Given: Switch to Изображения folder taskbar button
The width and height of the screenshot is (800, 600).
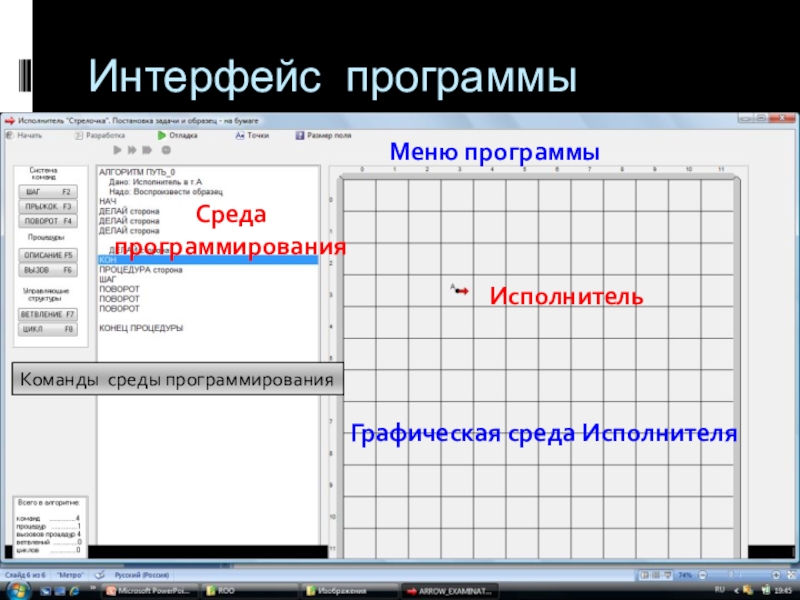Looking at the screenshot, I should click(348, 591).
